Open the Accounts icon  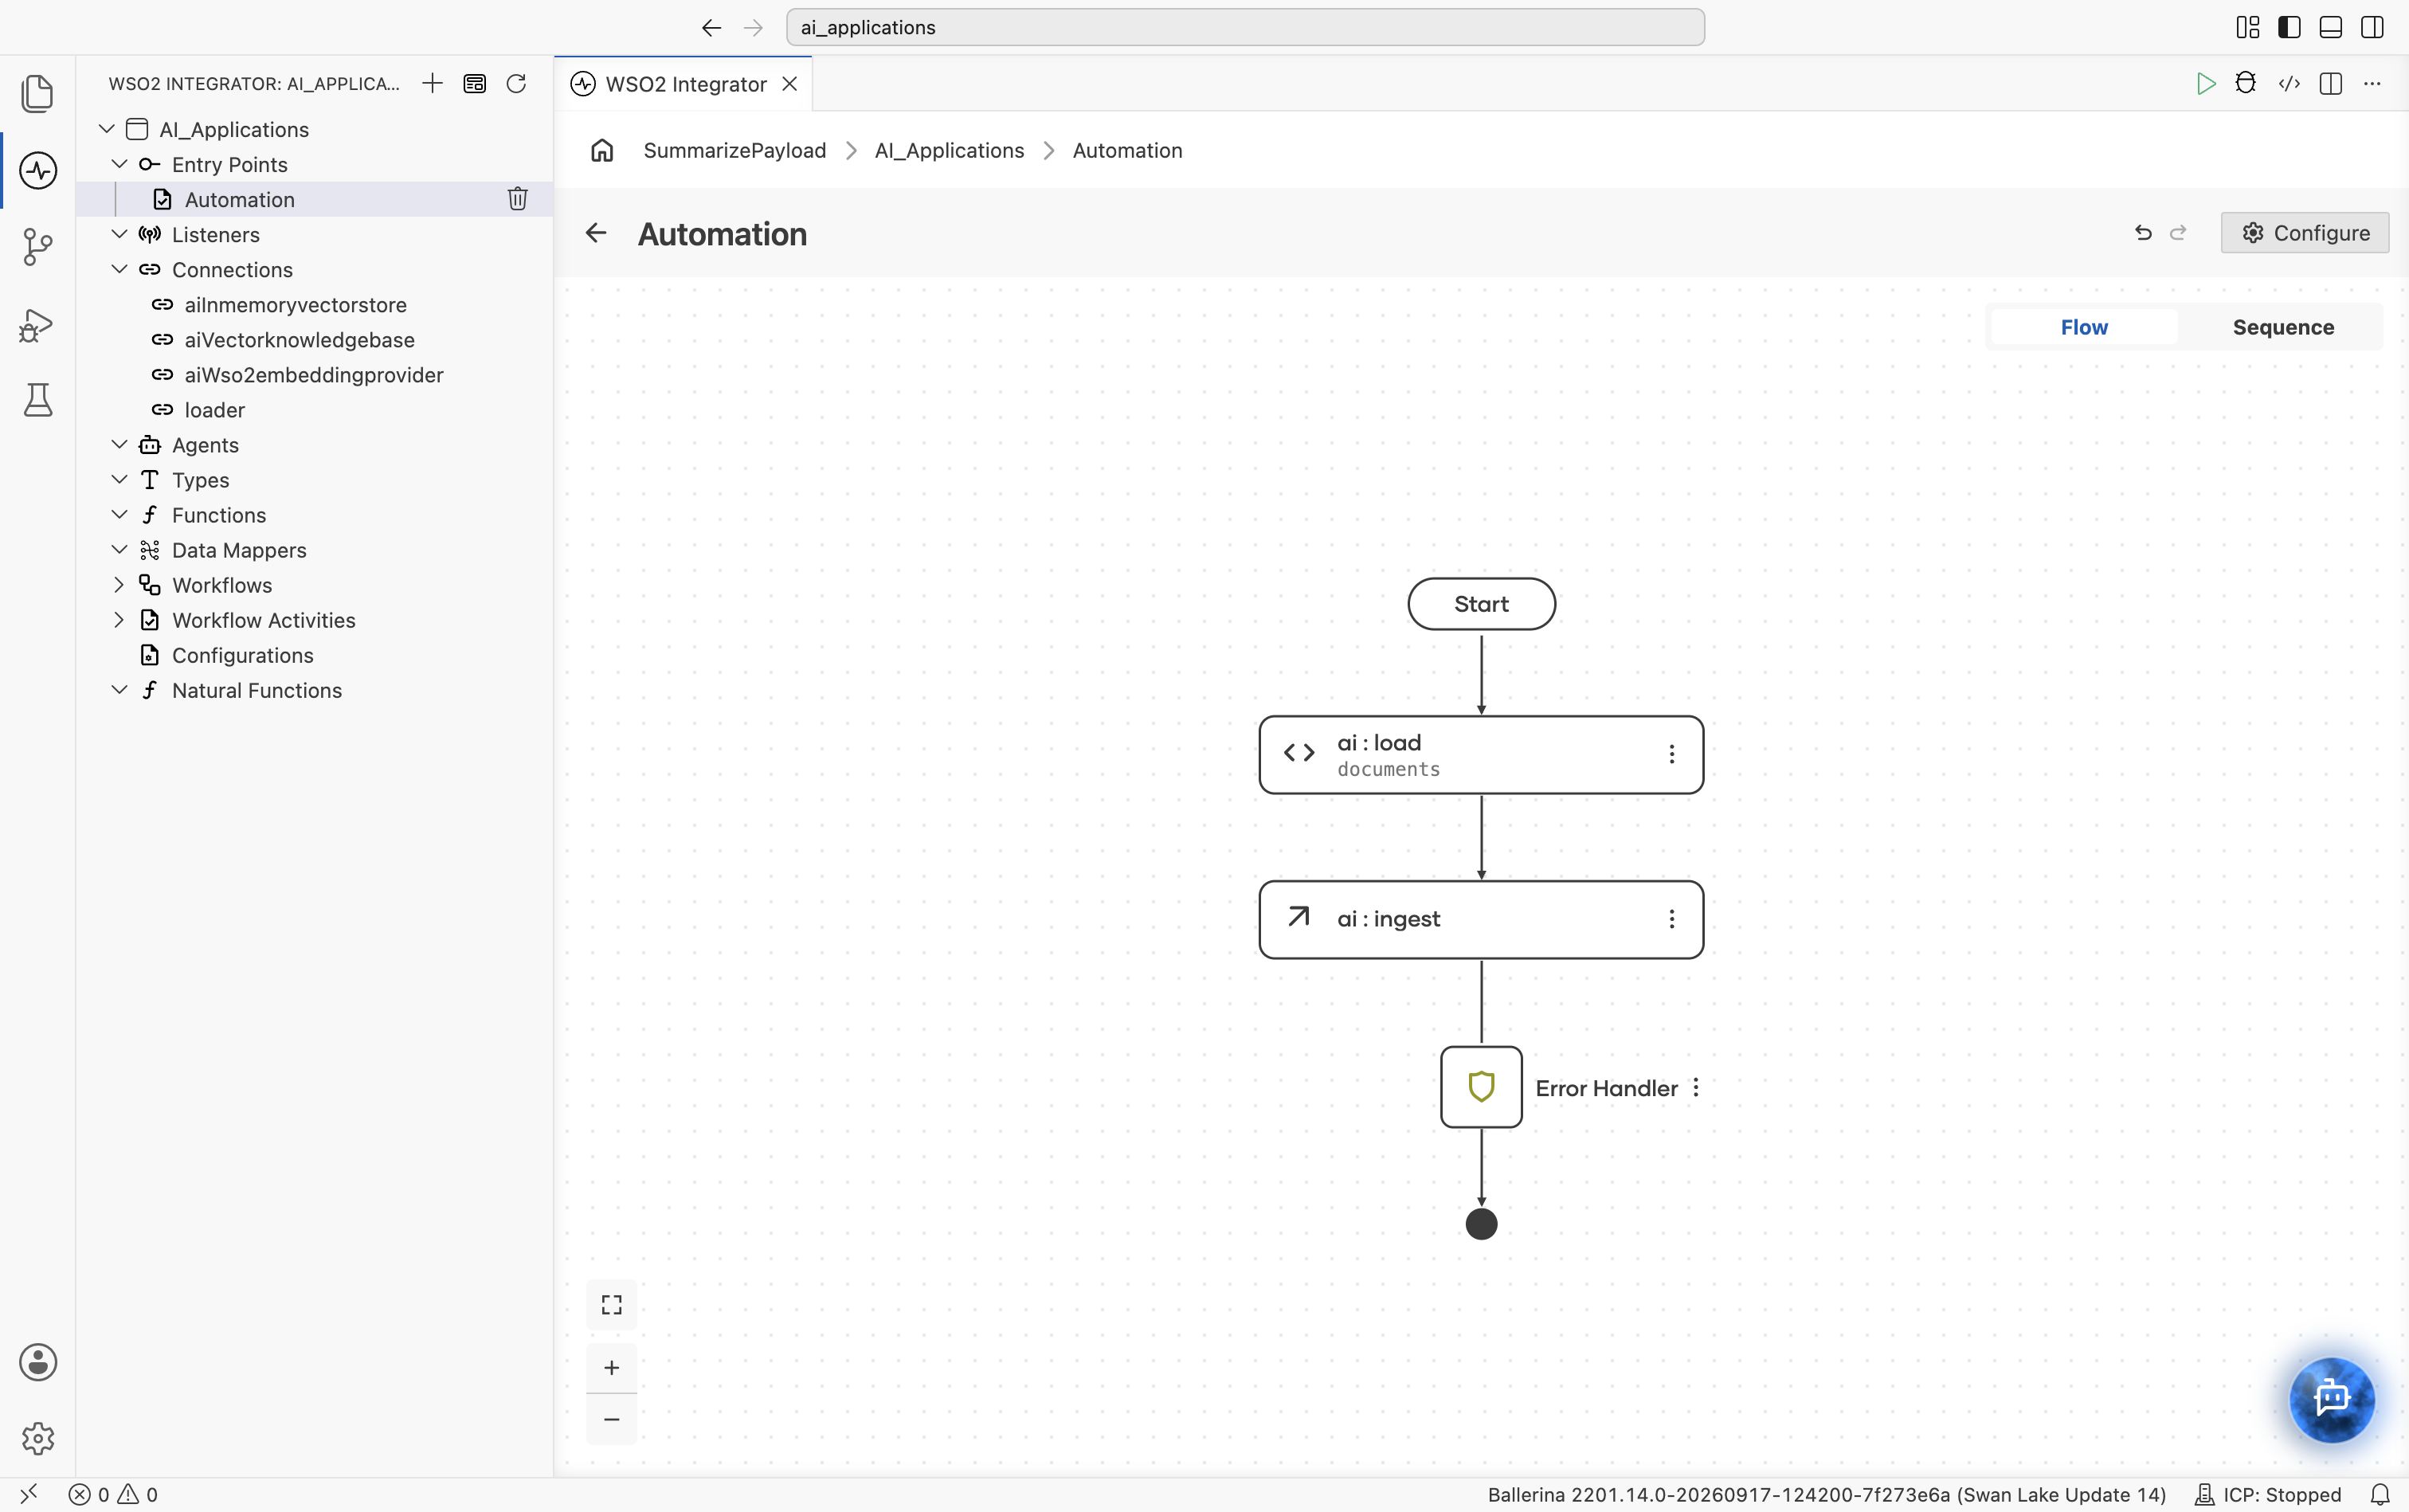[x=38, y=1362]
